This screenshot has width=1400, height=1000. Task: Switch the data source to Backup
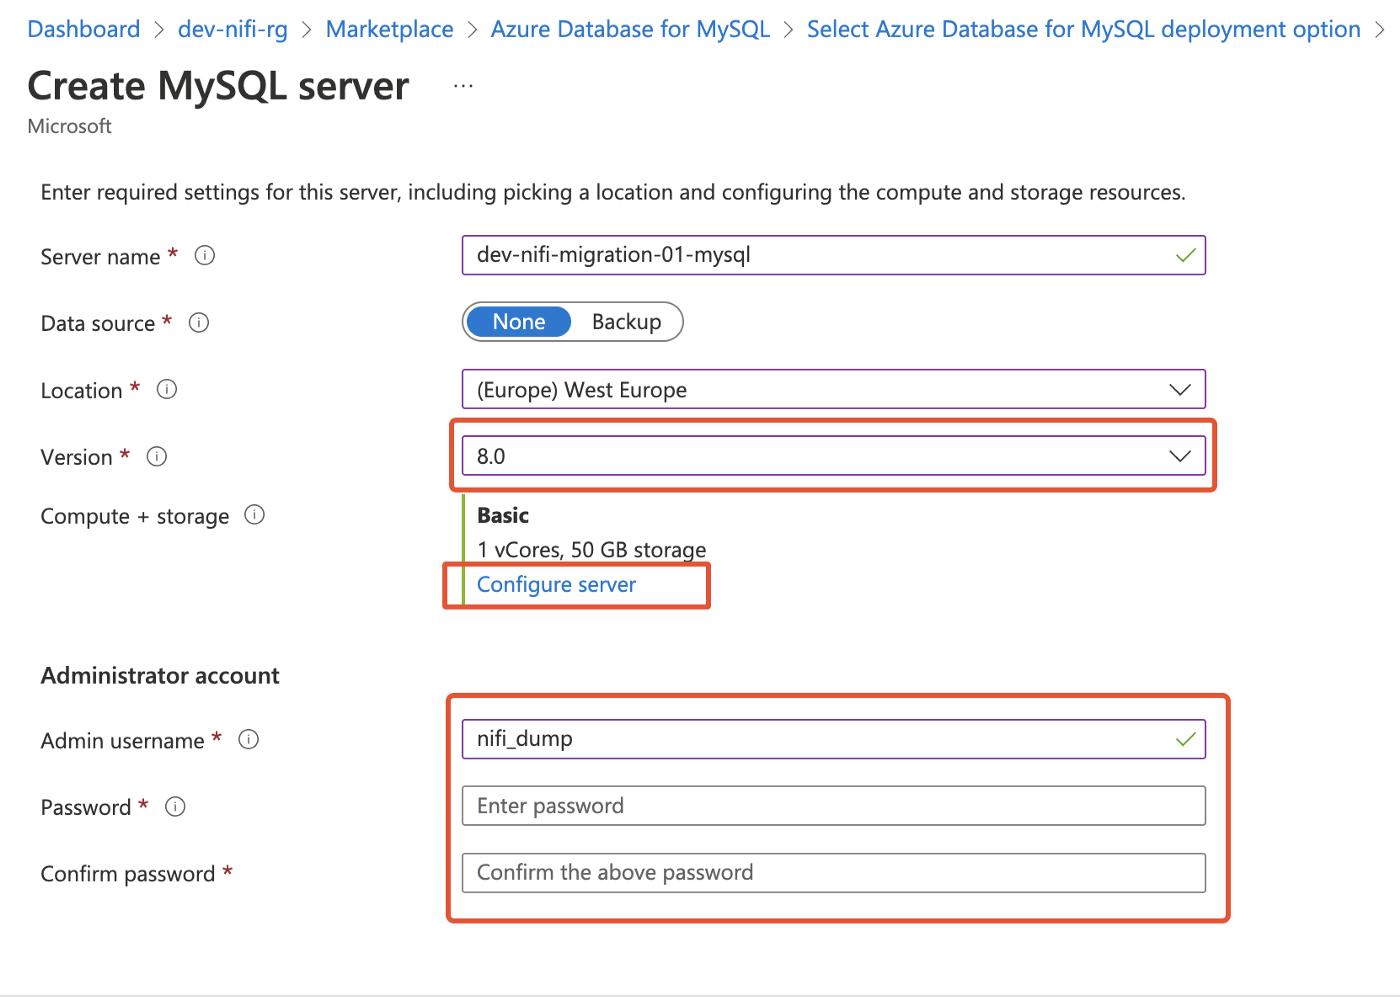tap(627, 321)
